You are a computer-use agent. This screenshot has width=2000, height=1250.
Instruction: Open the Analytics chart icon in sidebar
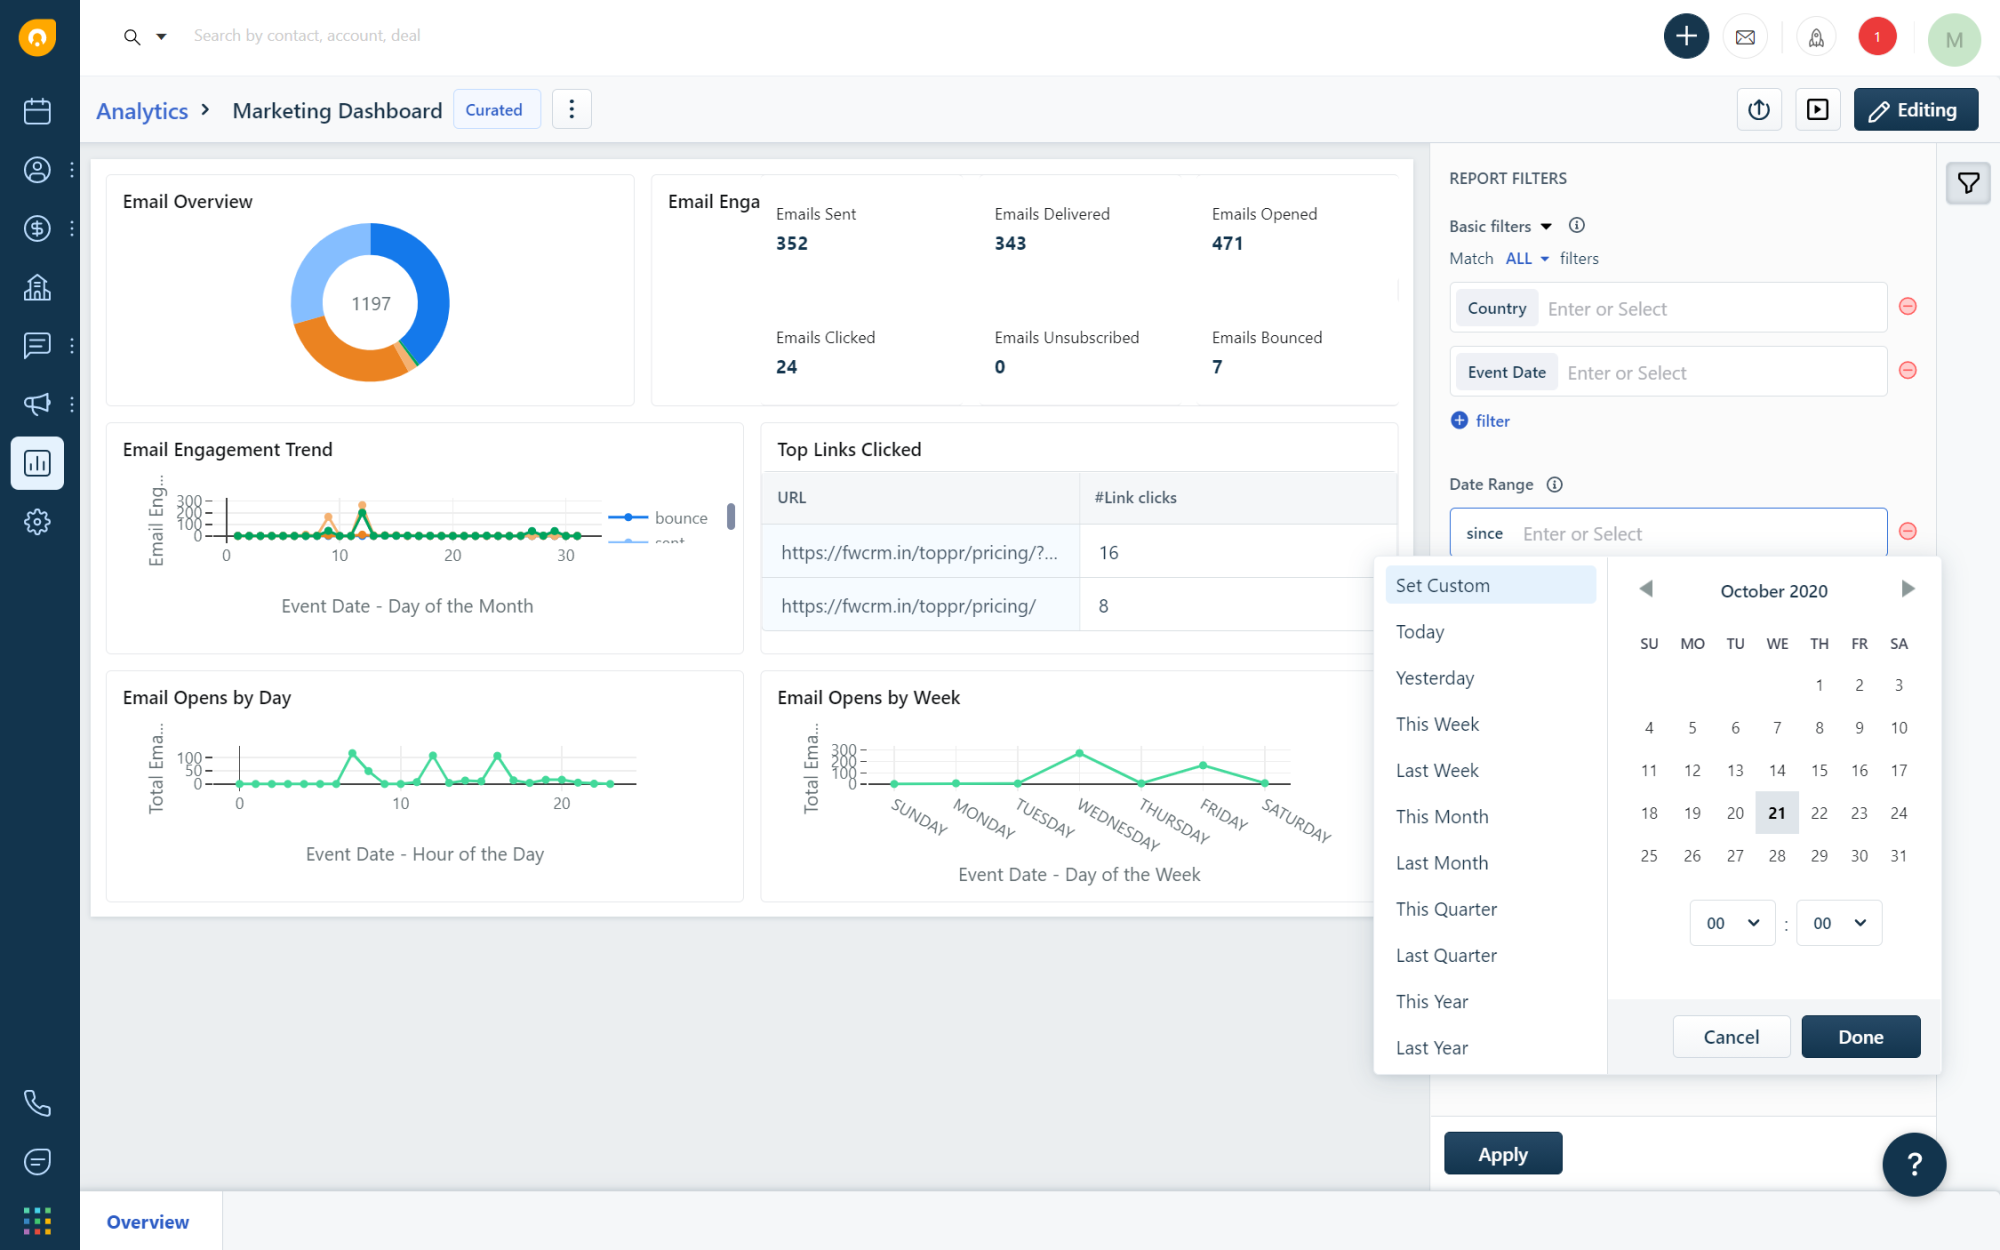coord(37,463)
